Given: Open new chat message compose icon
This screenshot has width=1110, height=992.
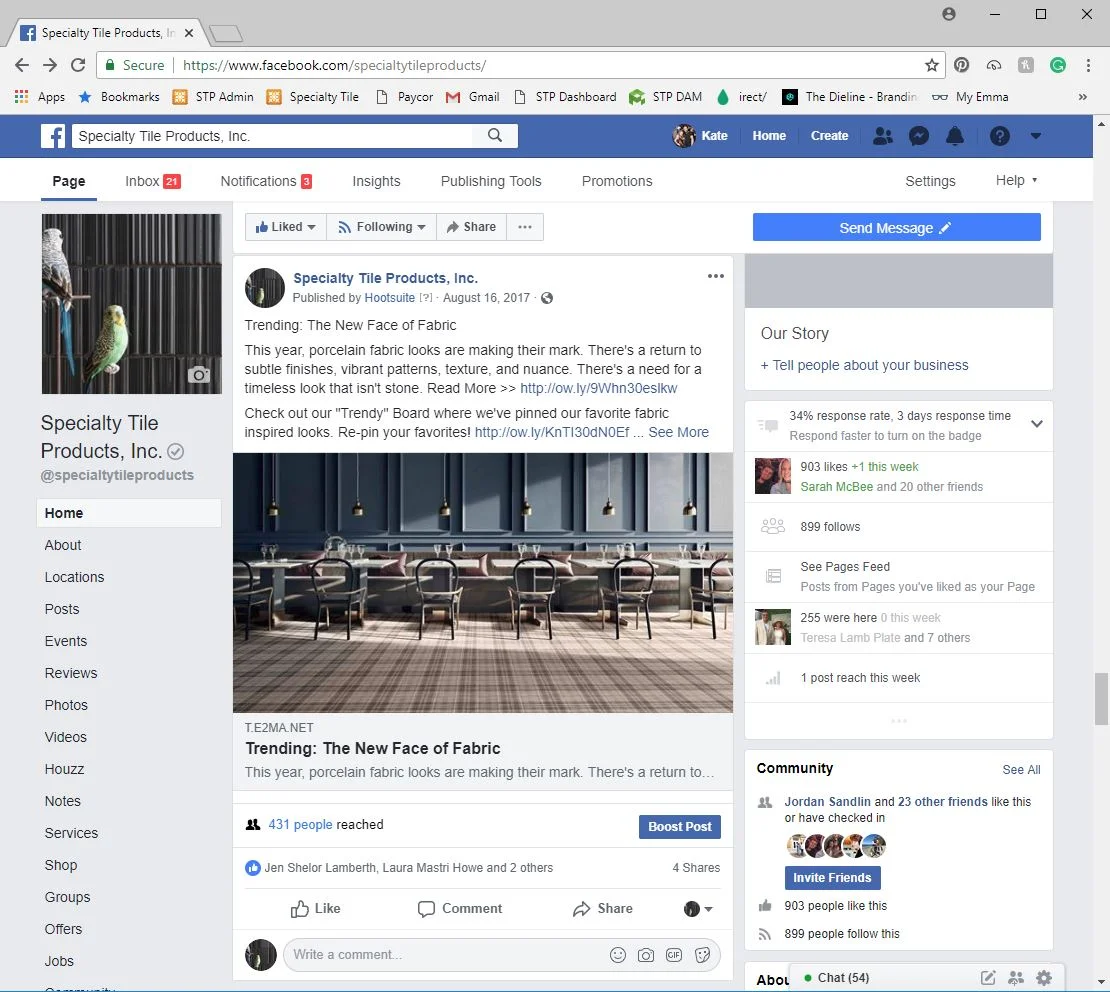Looking at the screenshot, I should (x=988, y=978).
